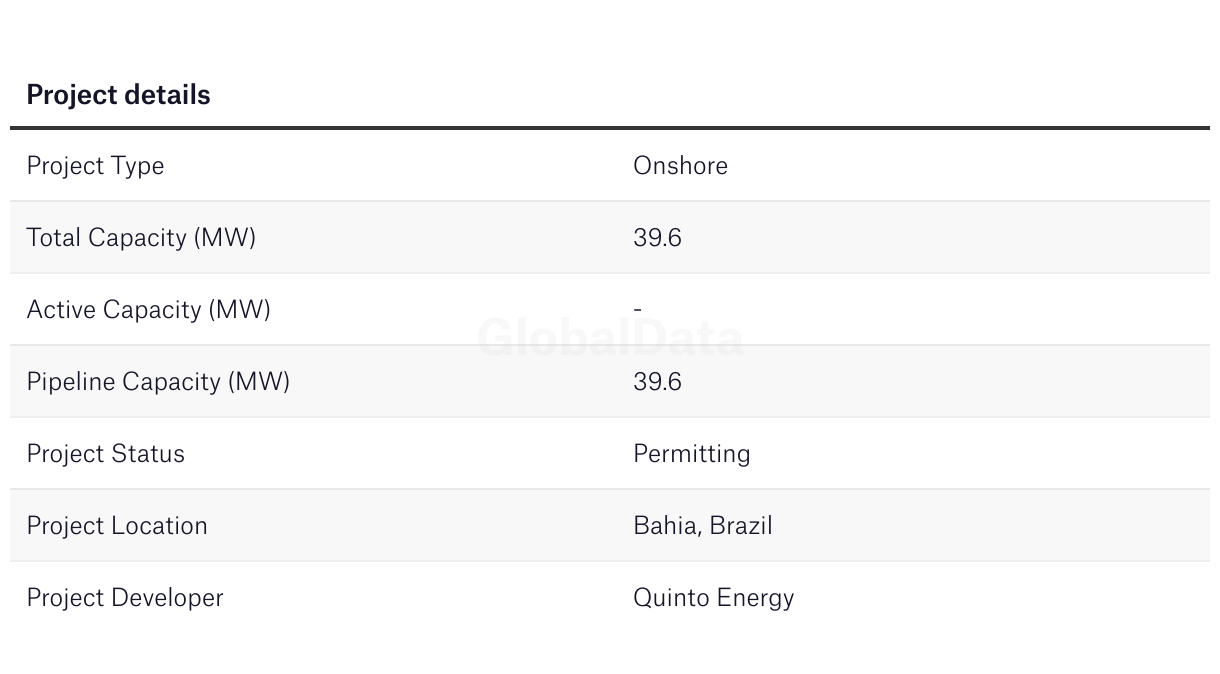1220x674 pixels.
Task: Select the Pipeline Capacity (MW) label
Action: pyautogui.click(x=158, y=382)
